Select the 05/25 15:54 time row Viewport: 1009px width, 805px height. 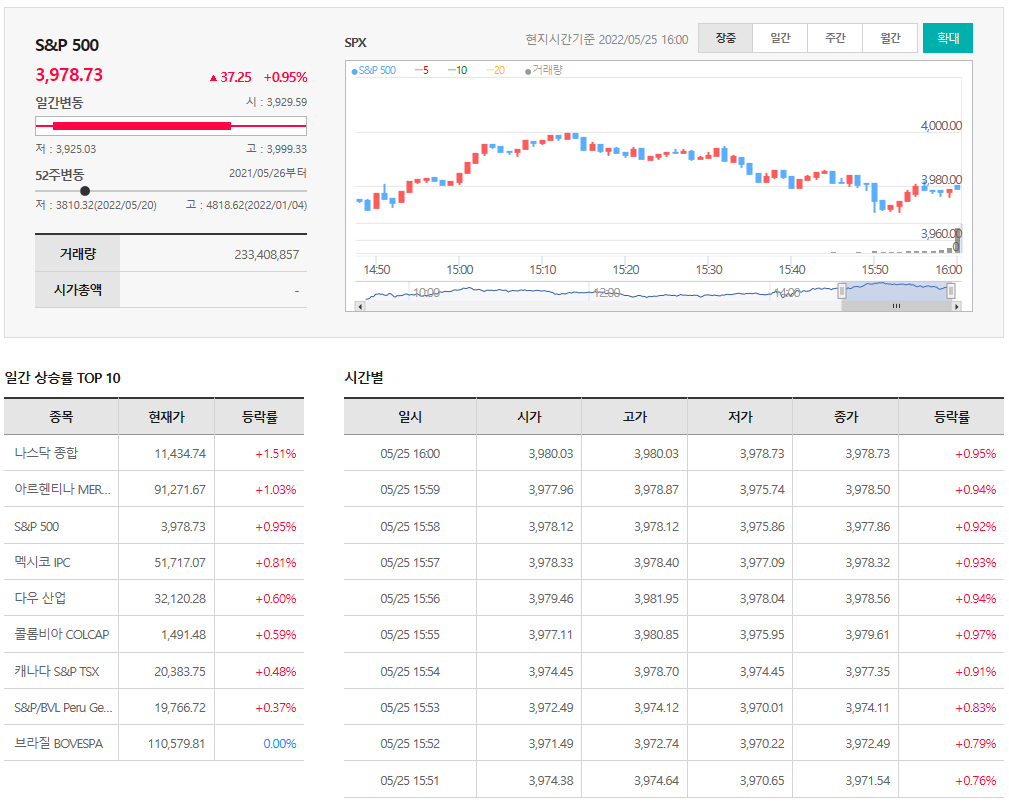[x=674, y=671]
